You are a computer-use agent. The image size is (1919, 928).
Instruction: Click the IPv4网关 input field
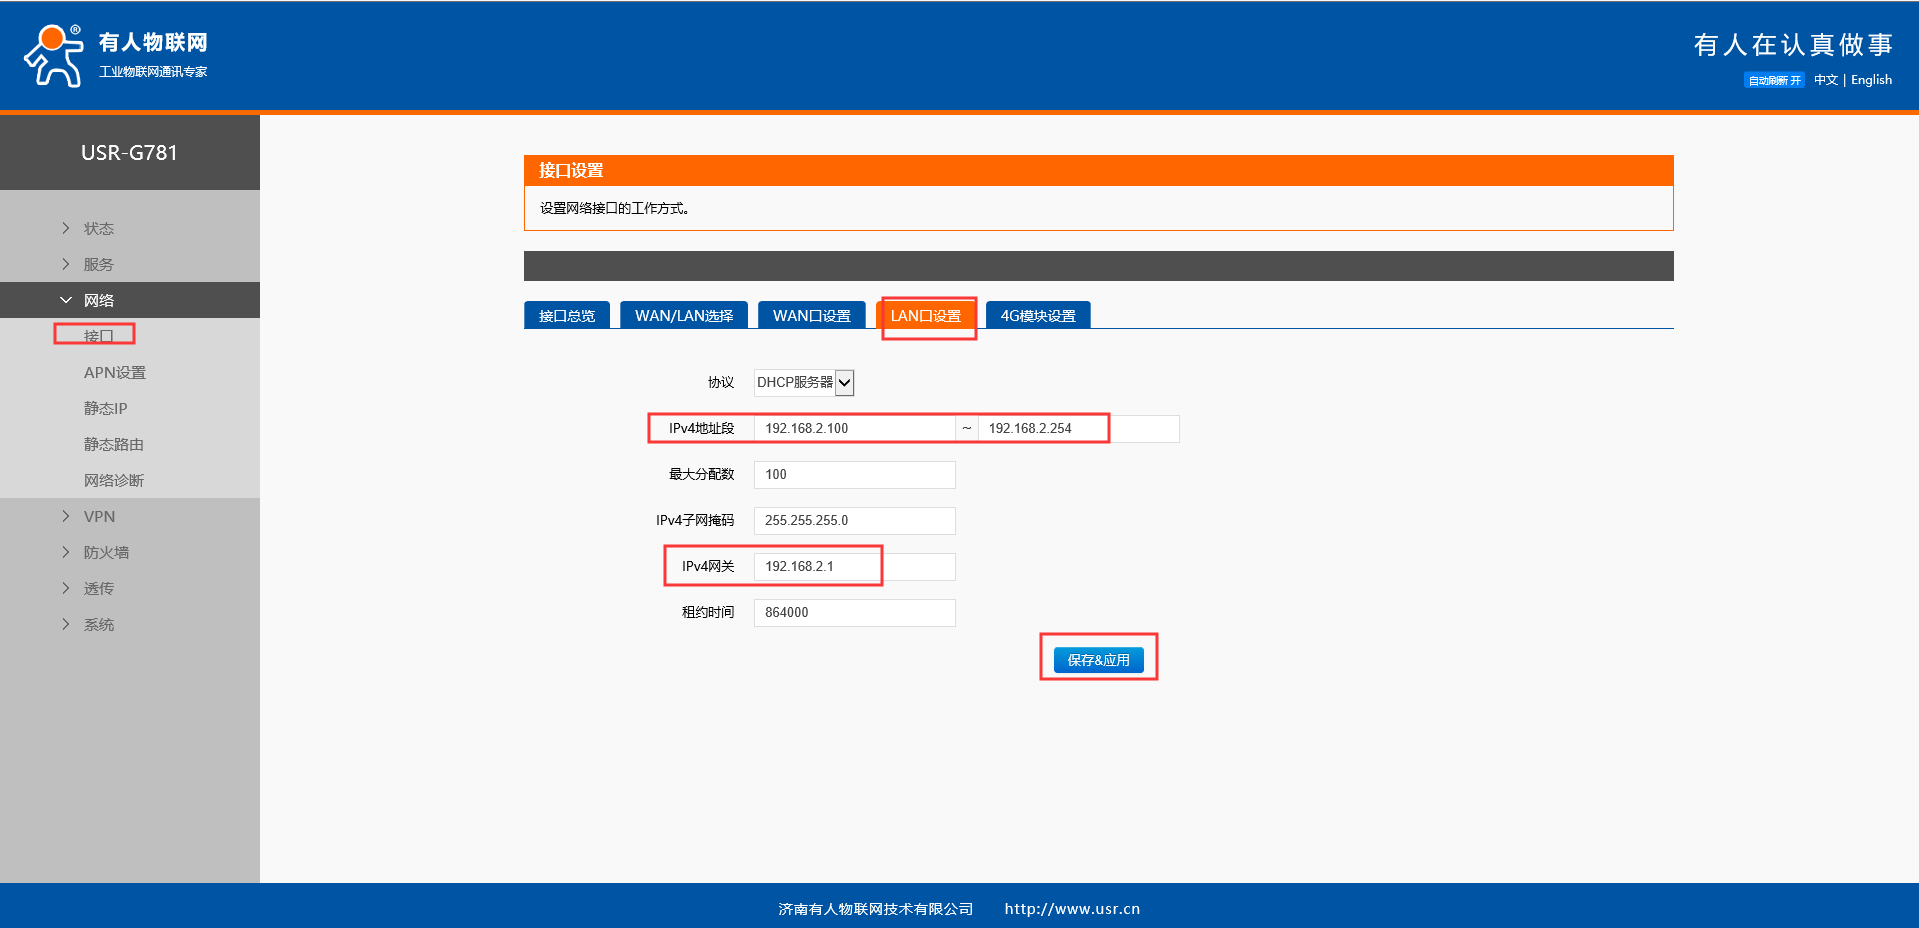(854, 566)
